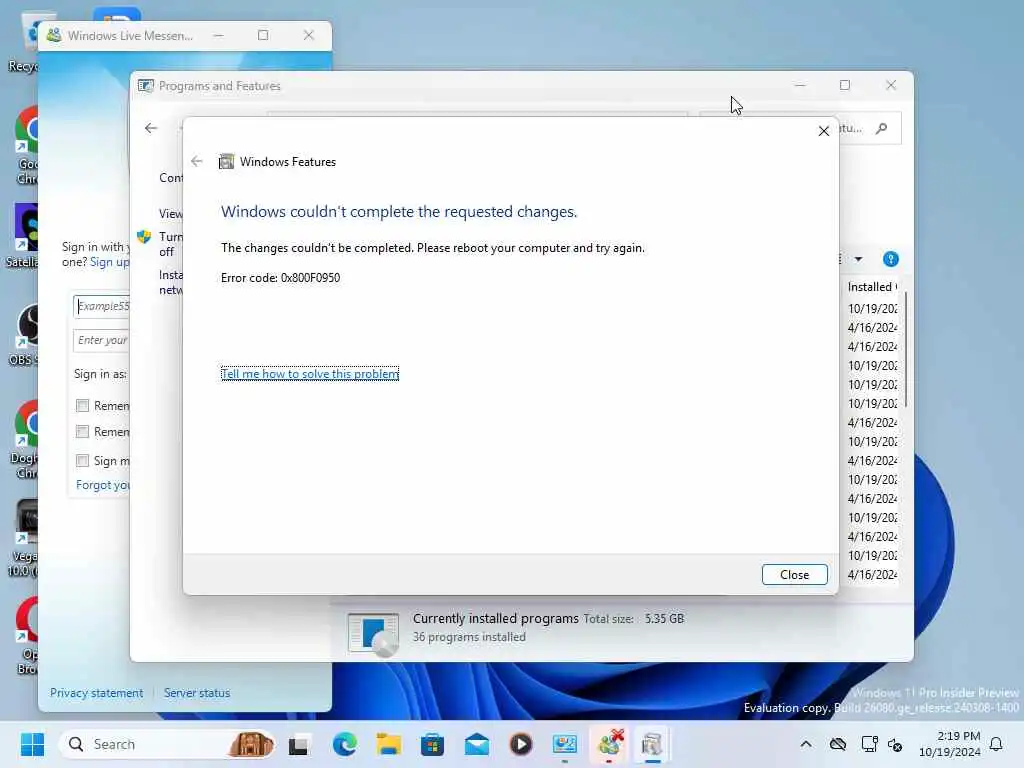Select the Opera Browser desktop shortcut
The height and width of the screenshot is (768, 1024).
[x=26, y=636]
